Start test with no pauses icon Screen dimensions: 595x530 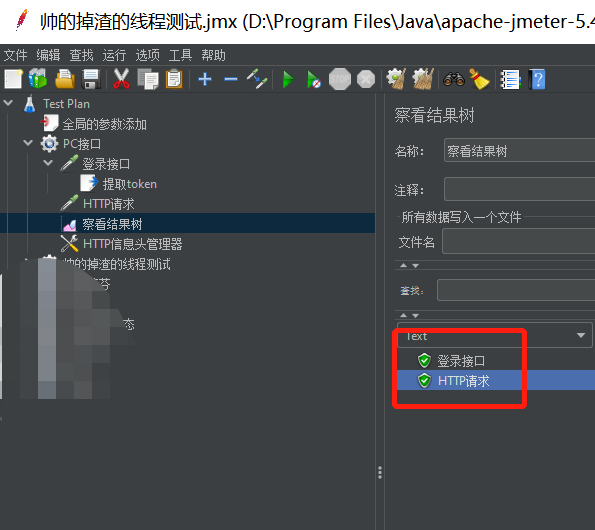(313, 80)
